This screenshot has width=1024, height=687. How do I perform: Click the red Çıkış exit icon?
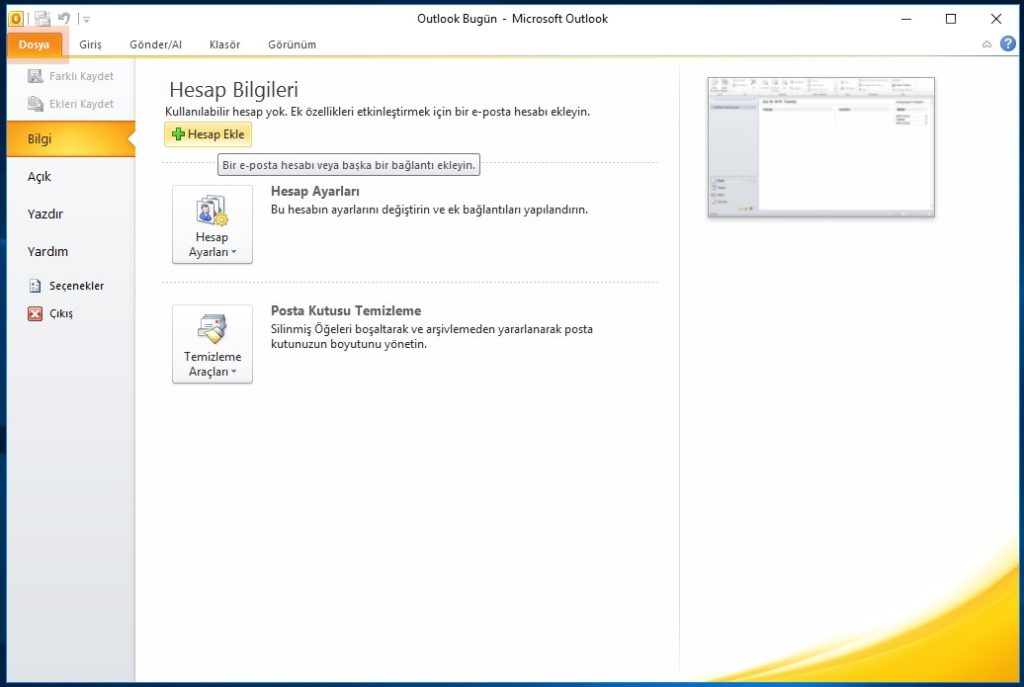[35, 313]
